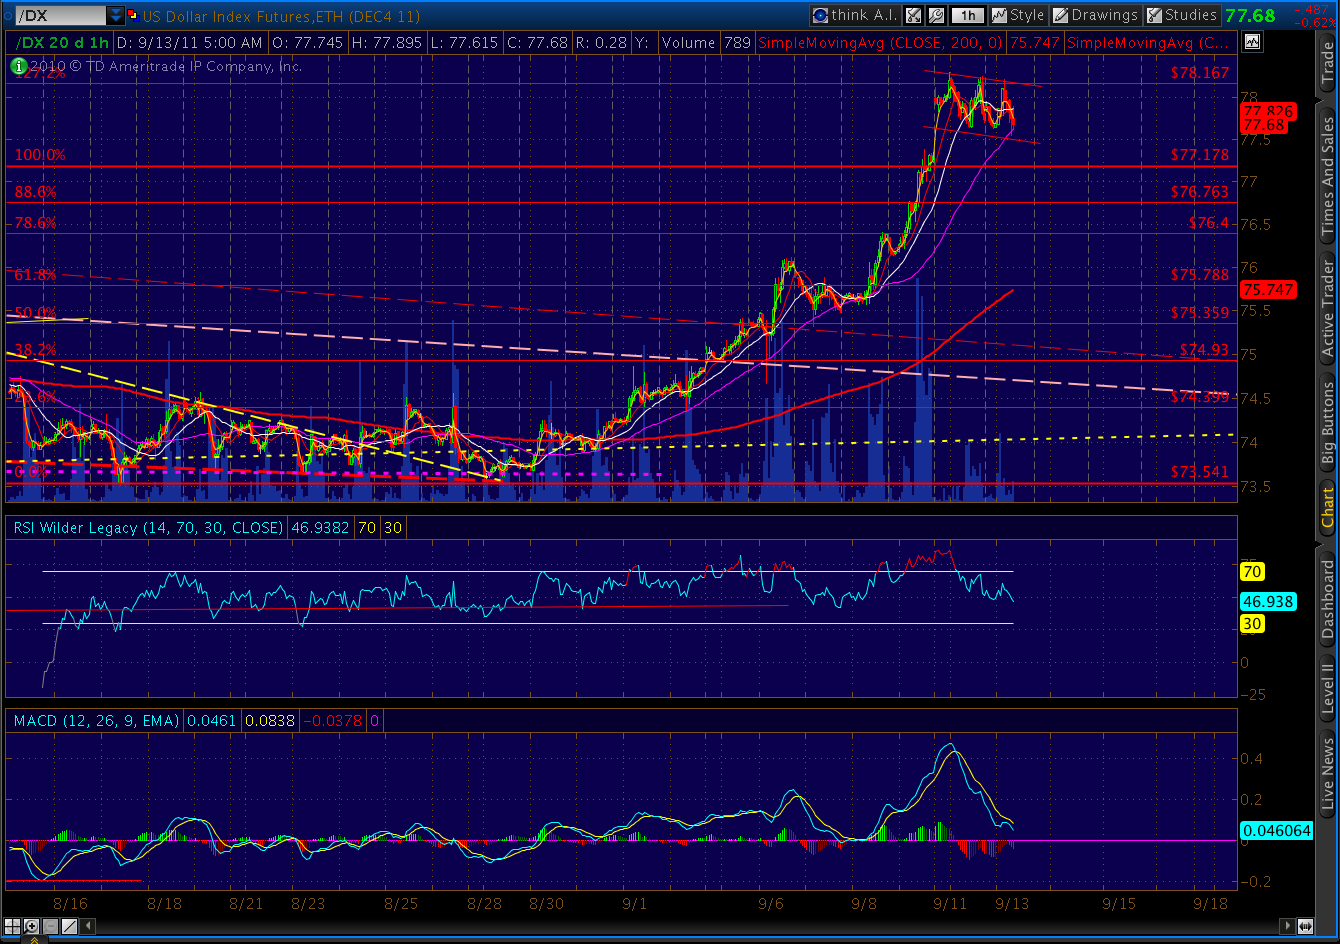1340x944 pixels.
Task: Click the $75.788 Fibonacci level label
Action: (x=1199, y=274)
